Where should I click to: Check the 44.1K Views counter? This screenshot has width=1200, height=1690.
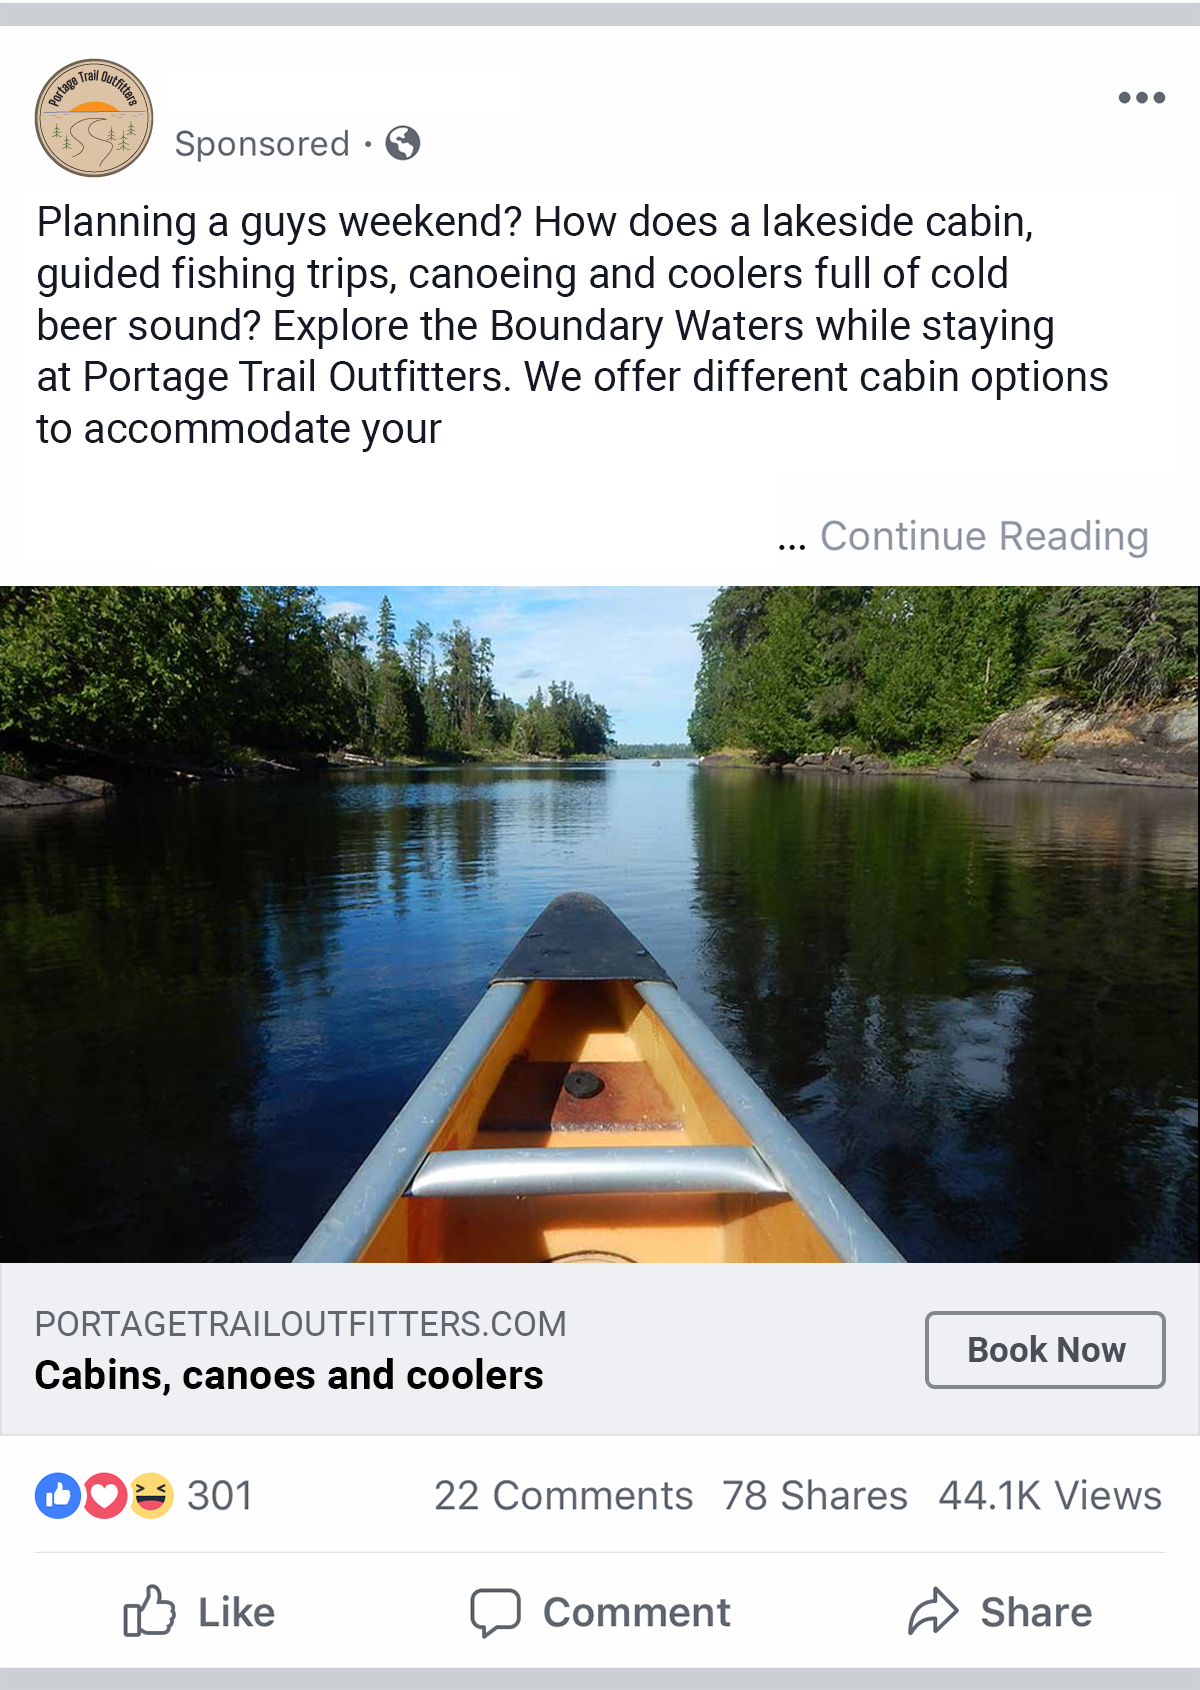[x=1047, y=1496]
